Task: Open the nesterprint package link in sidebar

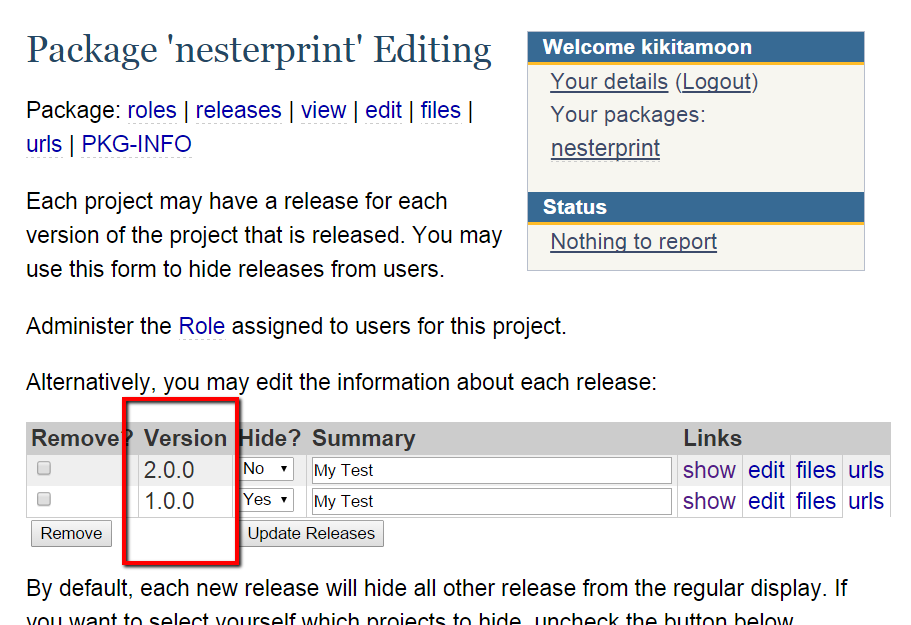Action: pyautogui.click(x=605, y=148)
